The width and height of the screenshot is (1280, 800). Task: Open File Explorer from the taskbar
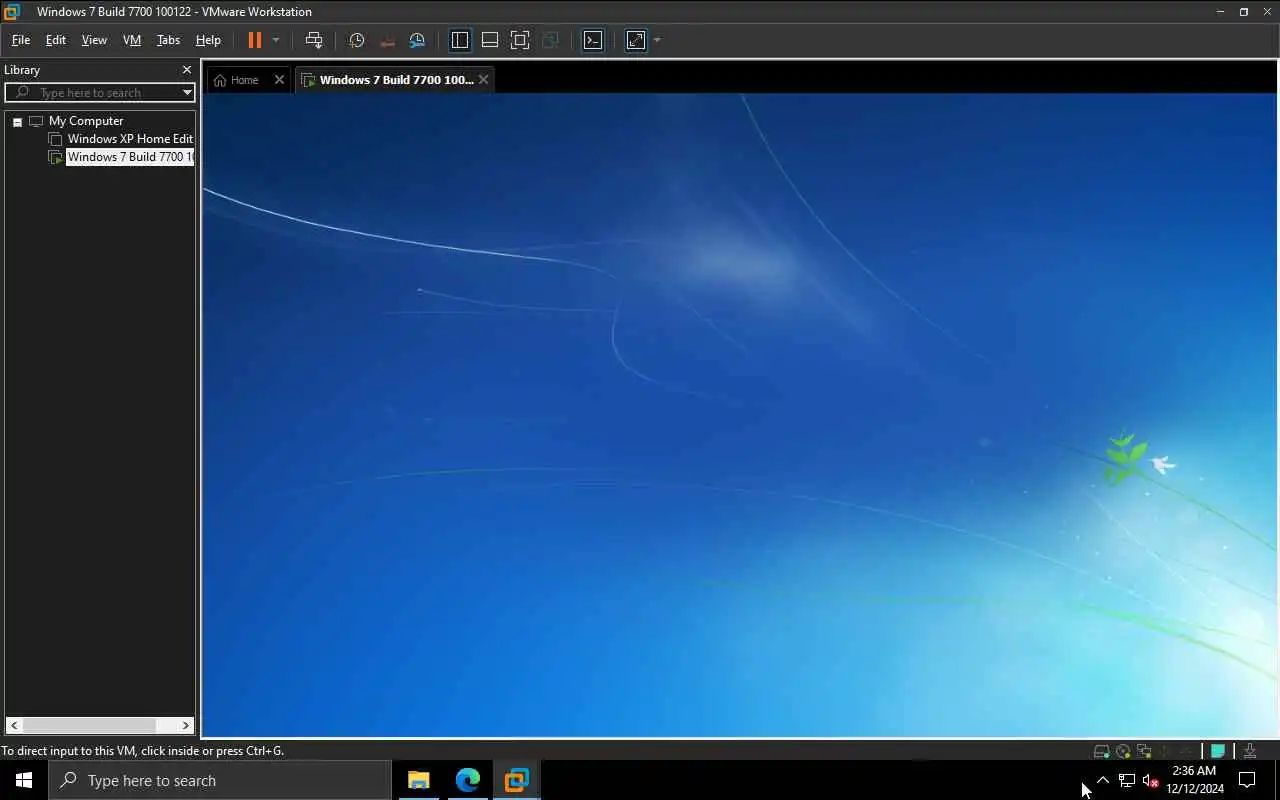(419, 780)
